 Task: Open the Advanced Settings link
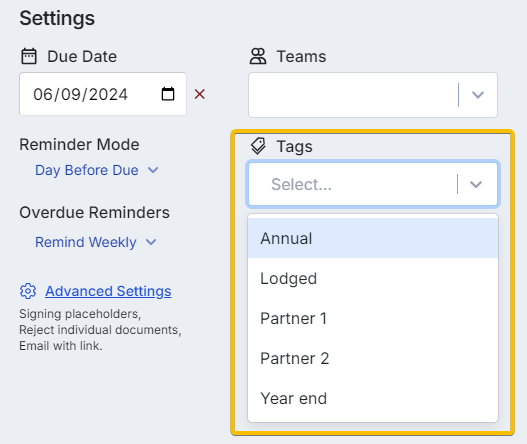coord(108,291)
